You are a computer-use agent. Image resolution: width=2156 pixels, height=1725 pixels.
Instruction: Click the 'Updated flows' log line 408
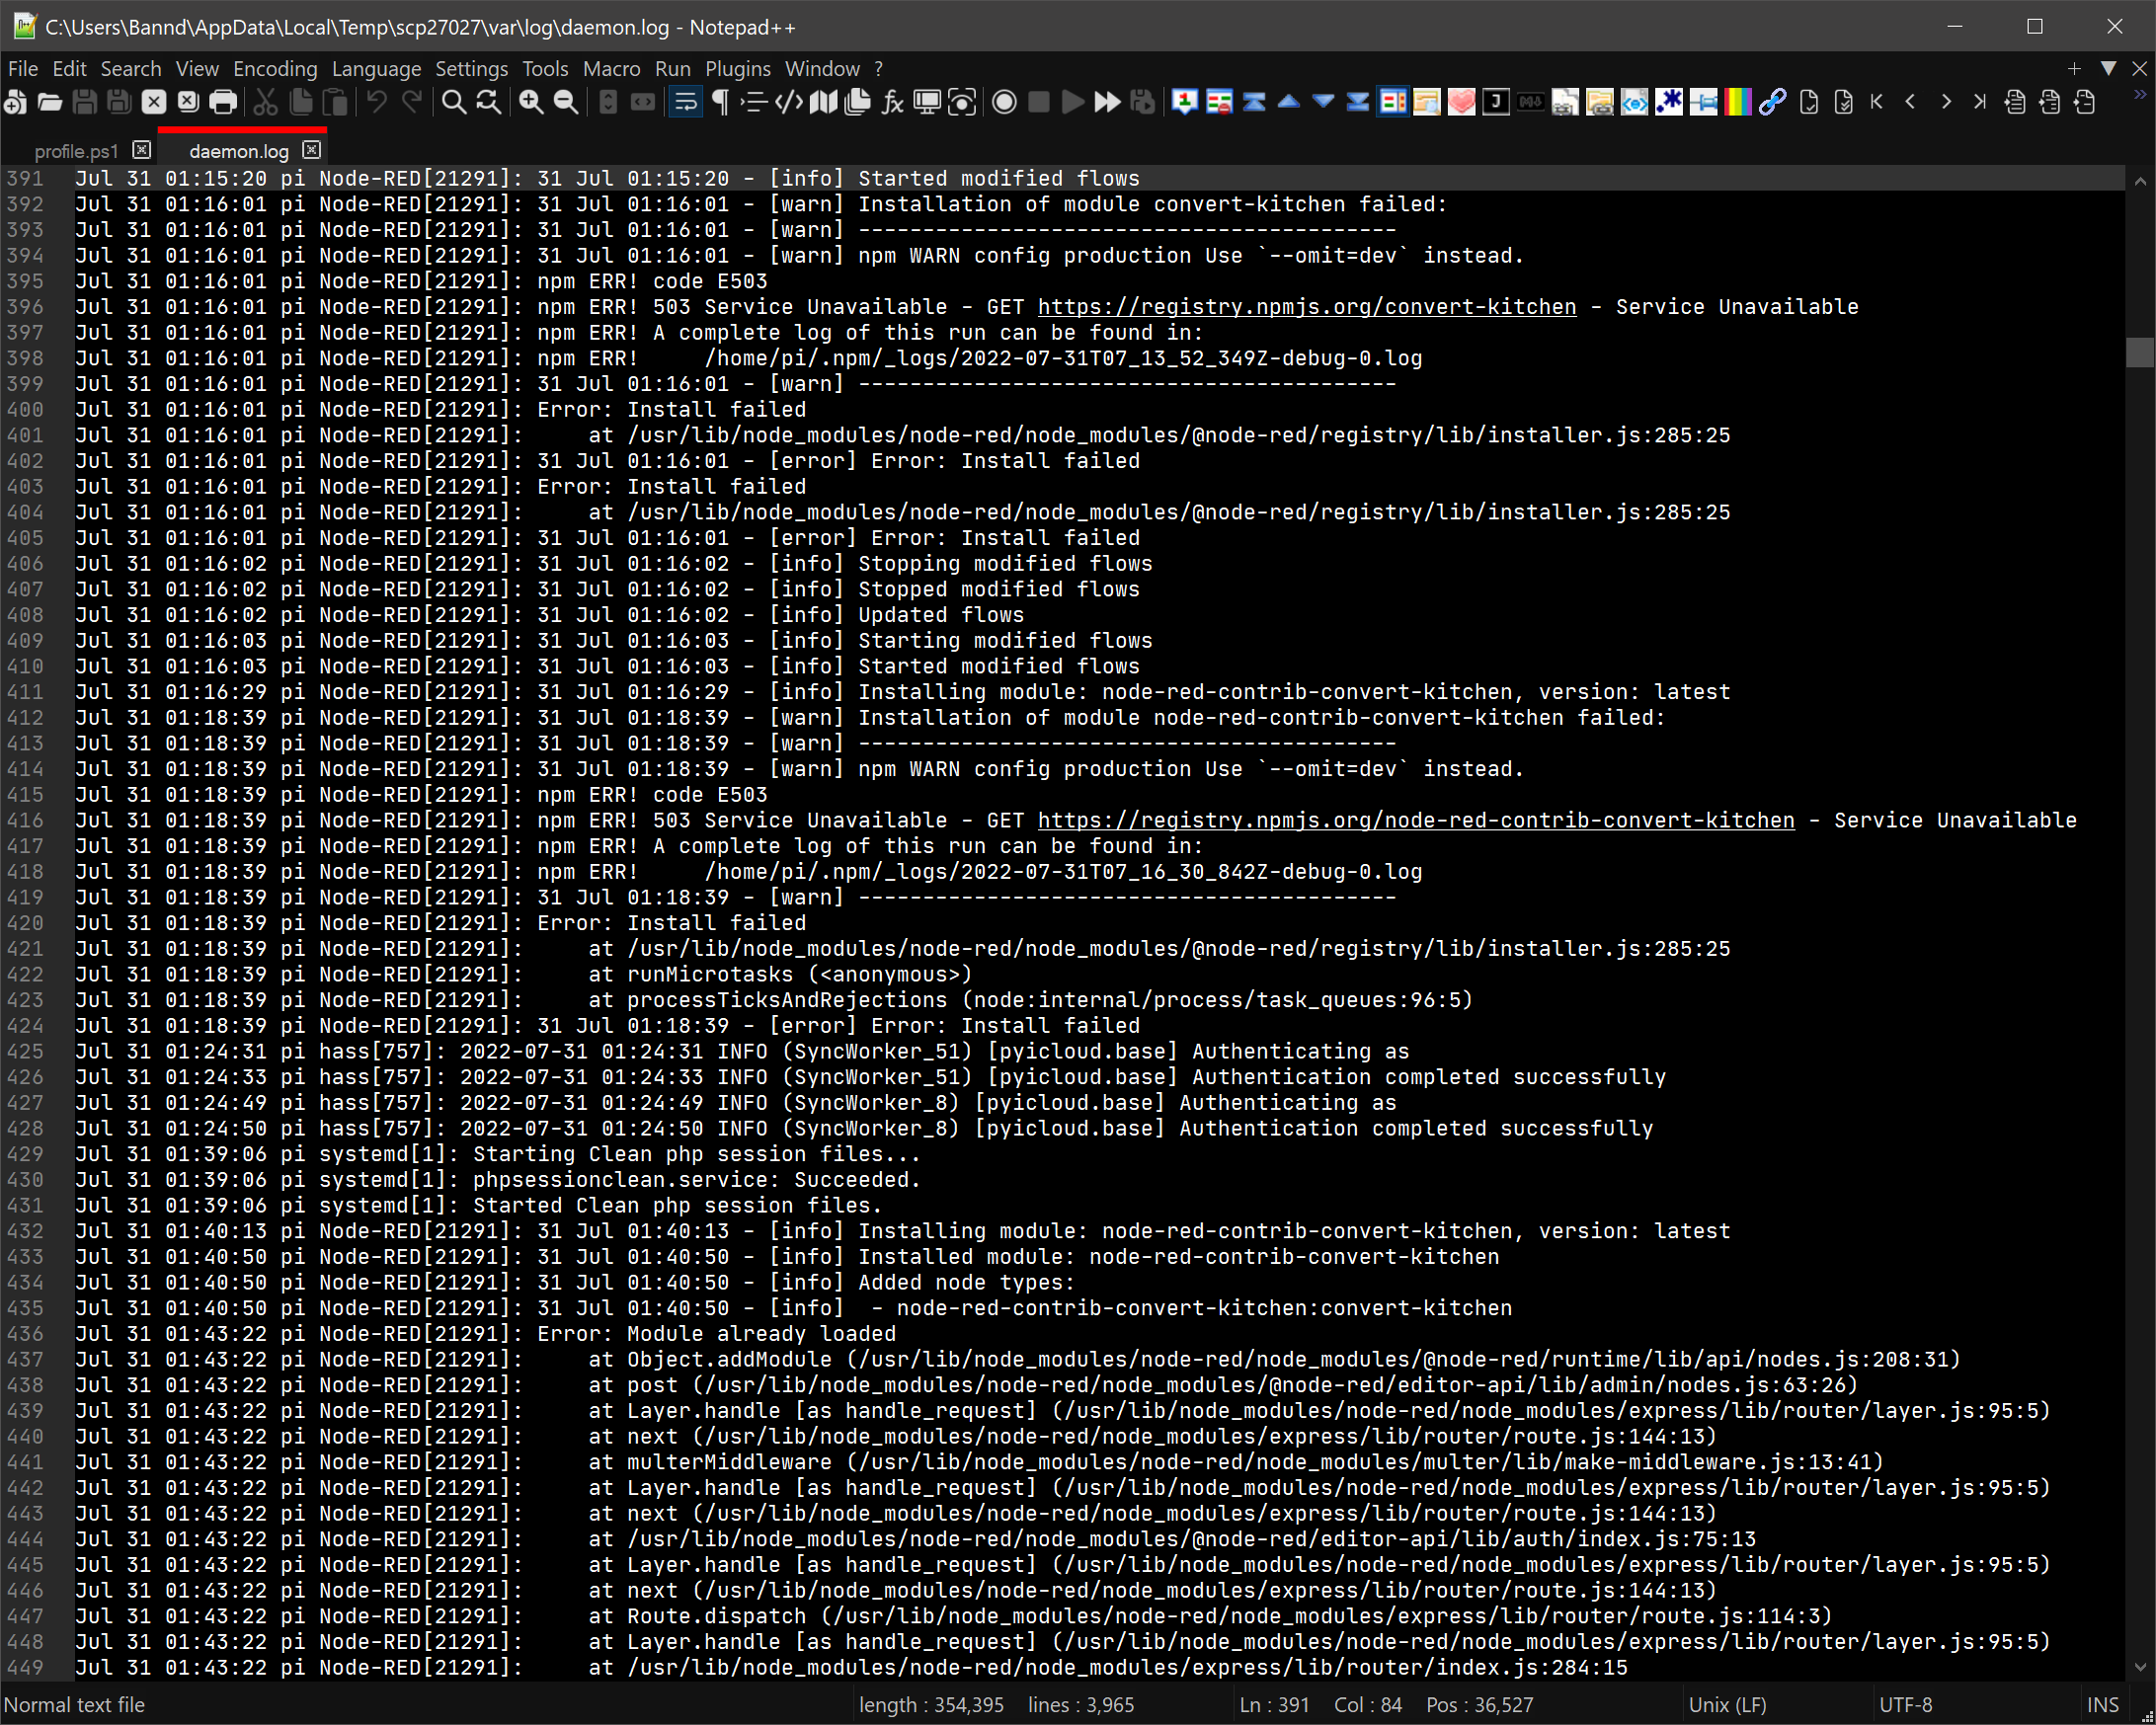tap(550, 616)
